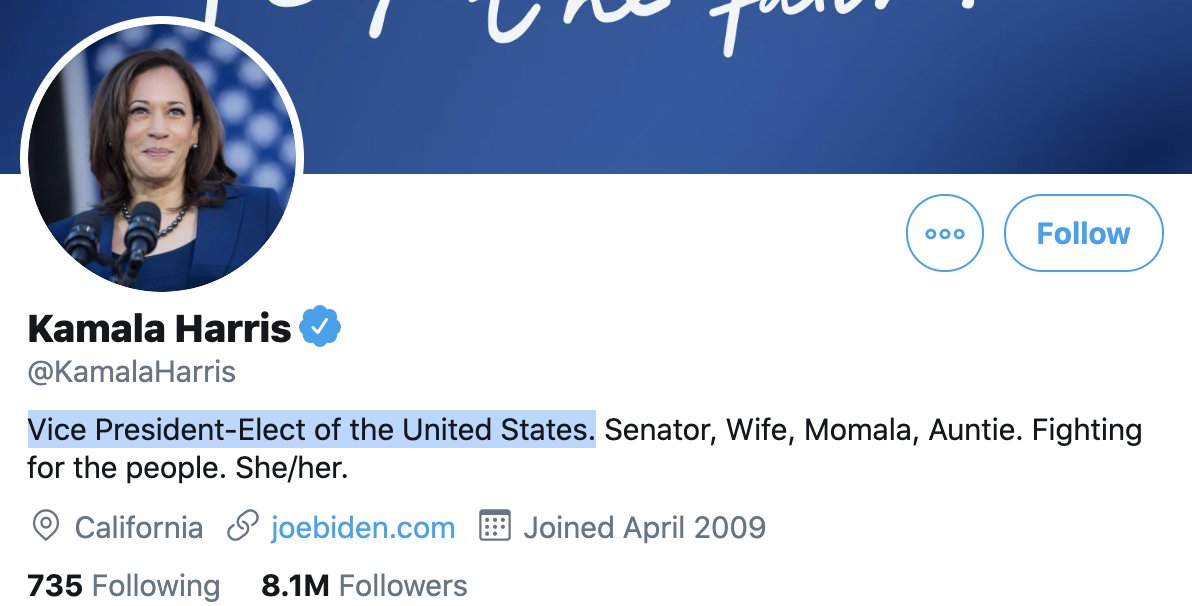Viewport: 1192px width, 606px height.
Task: Click the @KamalaHarris username handle
Action: point(130,372)
